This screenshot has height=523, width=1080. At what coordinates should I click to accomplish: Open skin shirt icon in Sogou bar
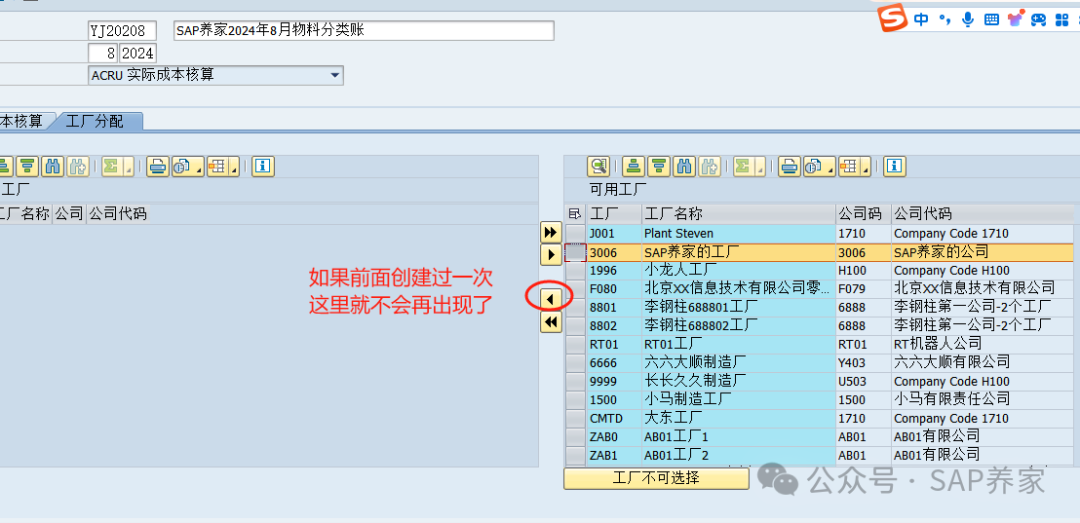coord(1014,19)
